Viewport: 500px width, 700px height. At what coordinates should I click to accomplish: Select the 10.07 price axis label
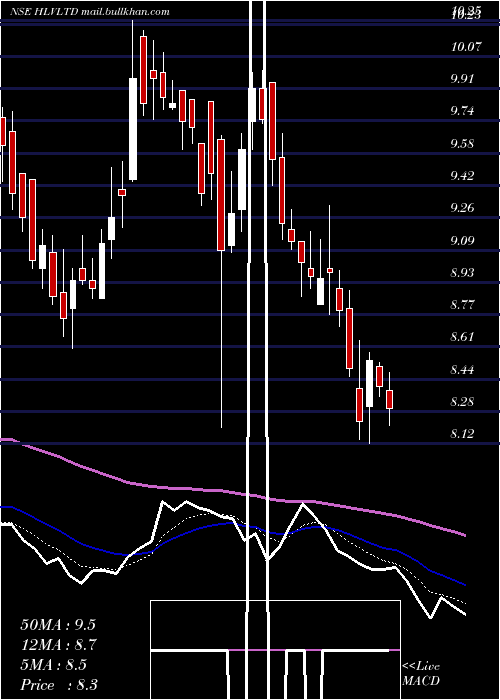coord(466,46)
